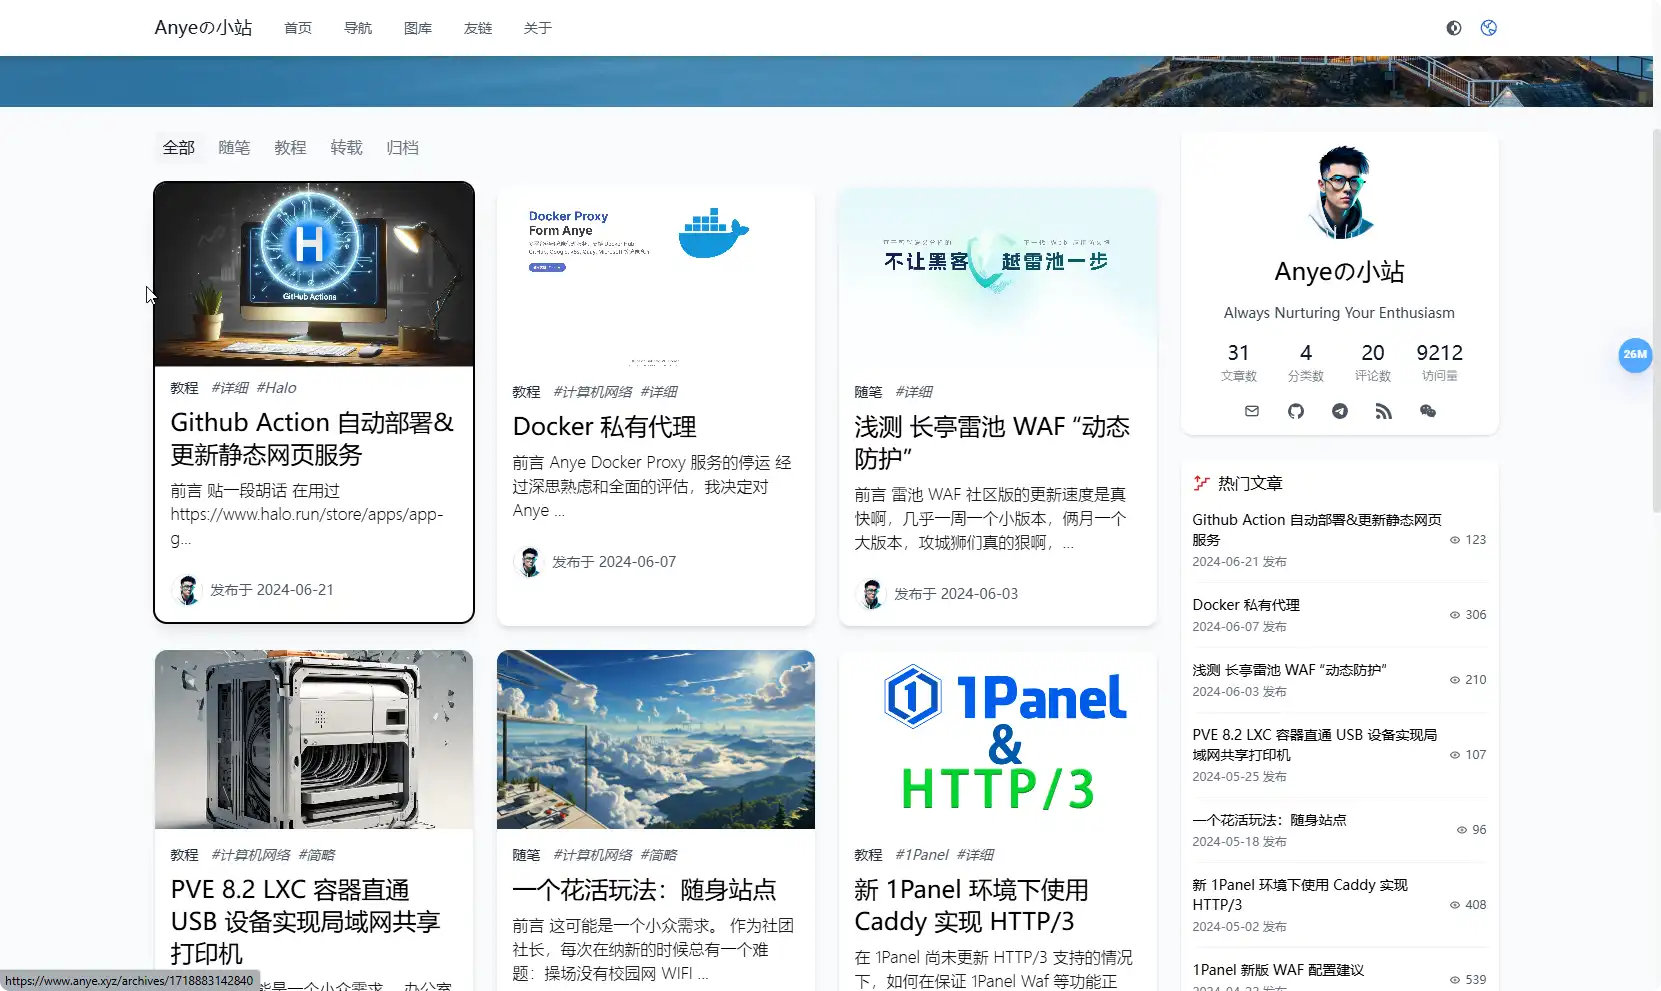Click the 31 文章数 stat in profile
Viewport: 1661px width, 991px height.
[x=1238, y=363]
